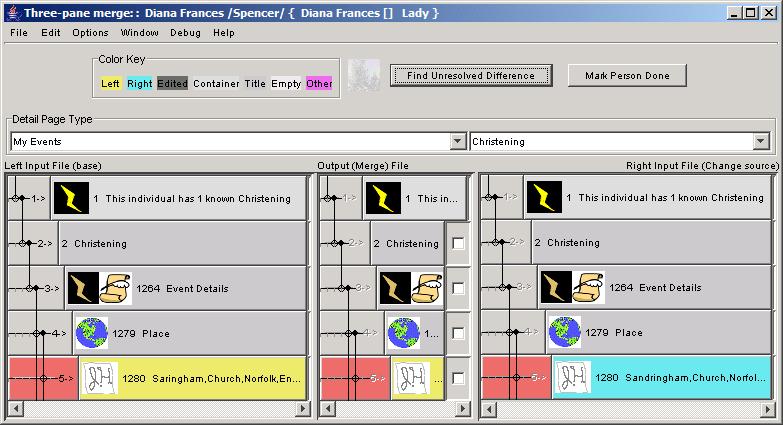The image size is (783, 425).
Task: Click signature icon beside Saringham in left pane
Action: [100, 379]
